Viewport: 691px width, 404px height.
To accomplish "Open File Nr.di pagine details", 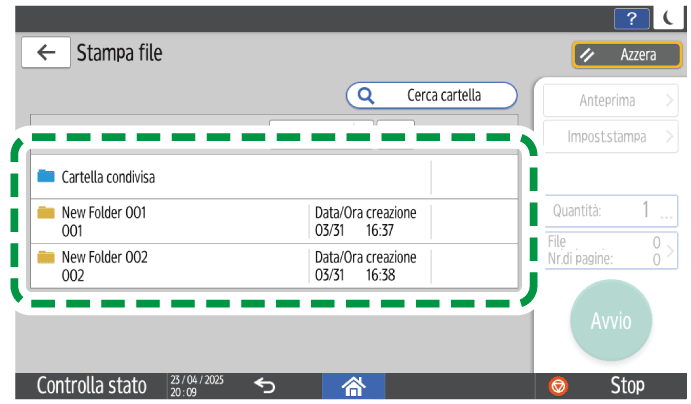I will [611, 251].
